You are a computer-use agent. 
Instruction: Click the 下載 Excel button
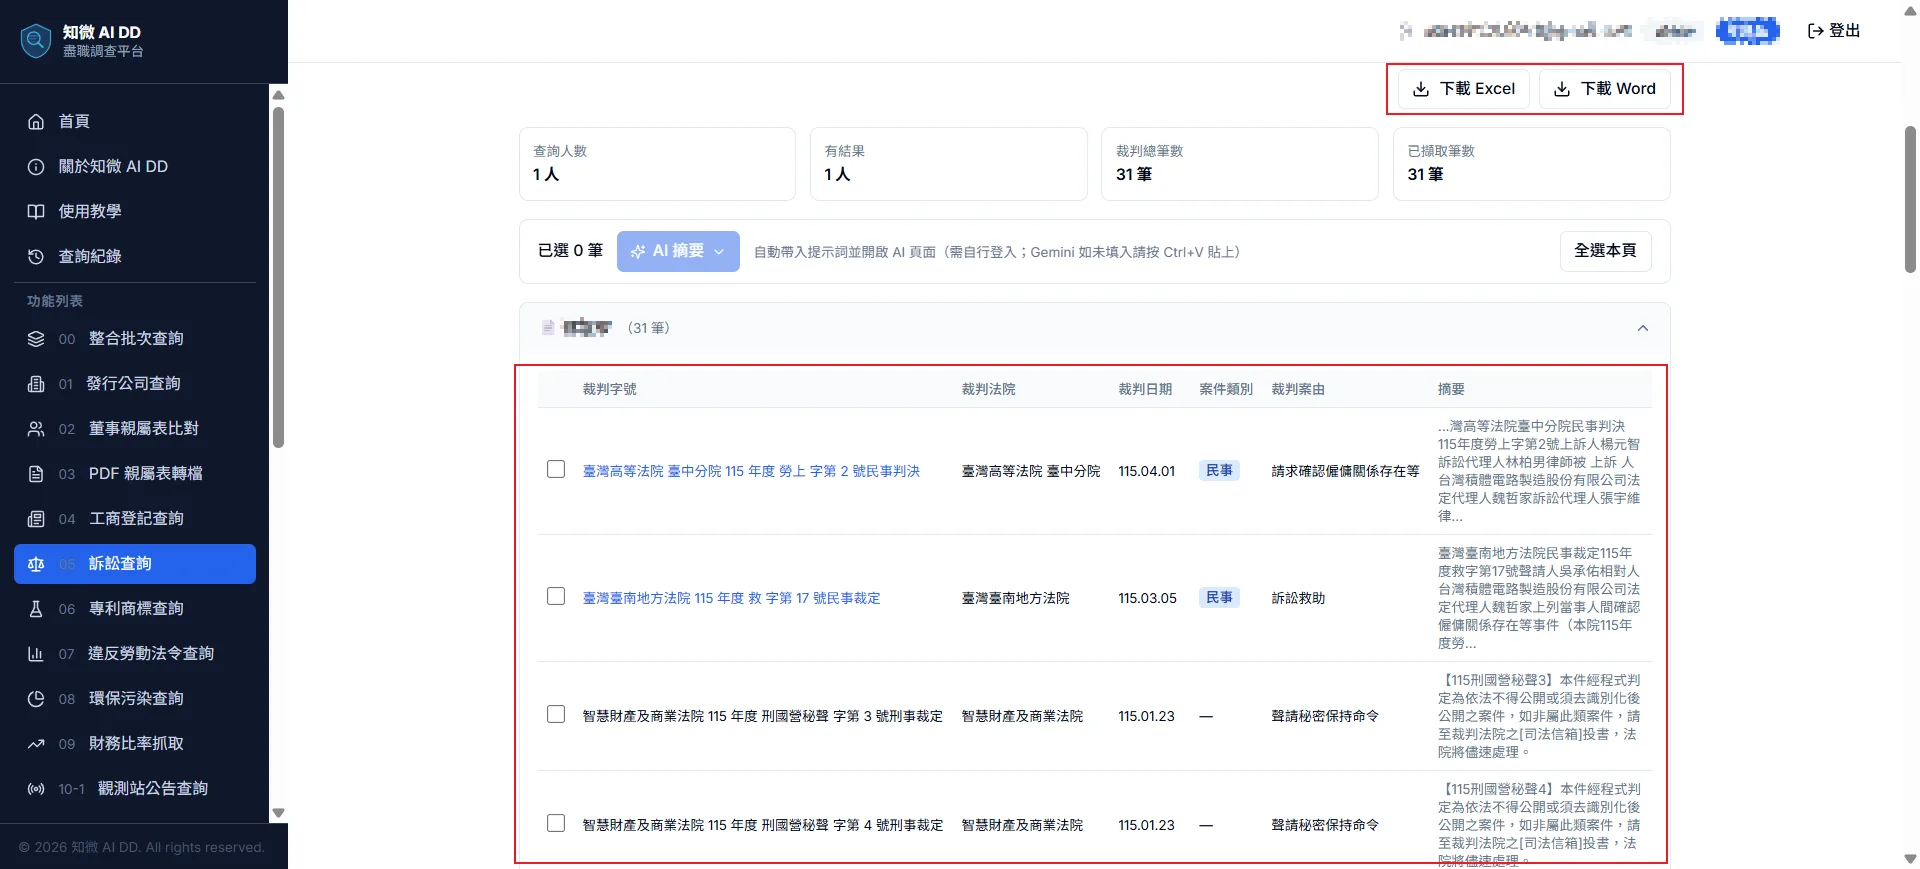coord(1463,89)
